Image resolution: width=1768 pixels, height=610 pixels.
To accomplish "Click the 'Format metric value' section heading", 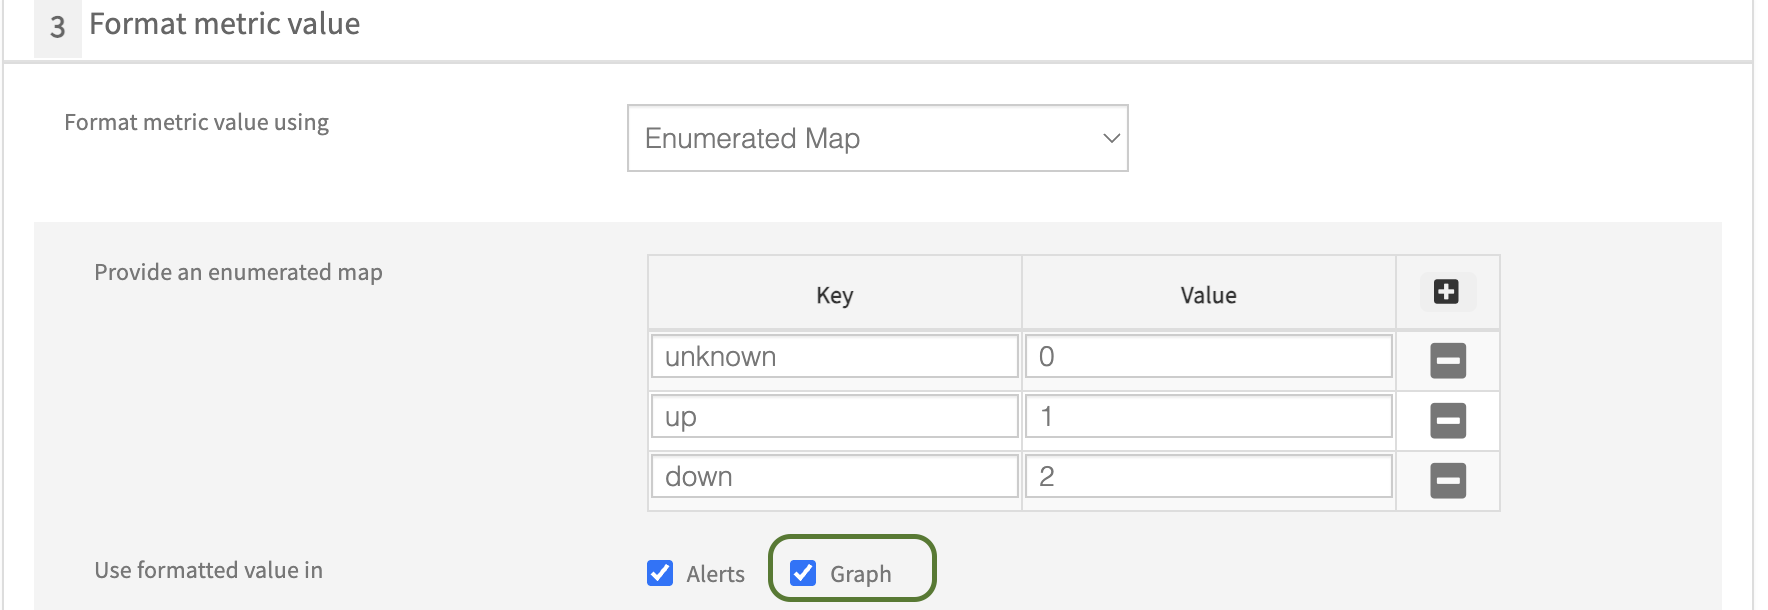I will coord(224,24).
